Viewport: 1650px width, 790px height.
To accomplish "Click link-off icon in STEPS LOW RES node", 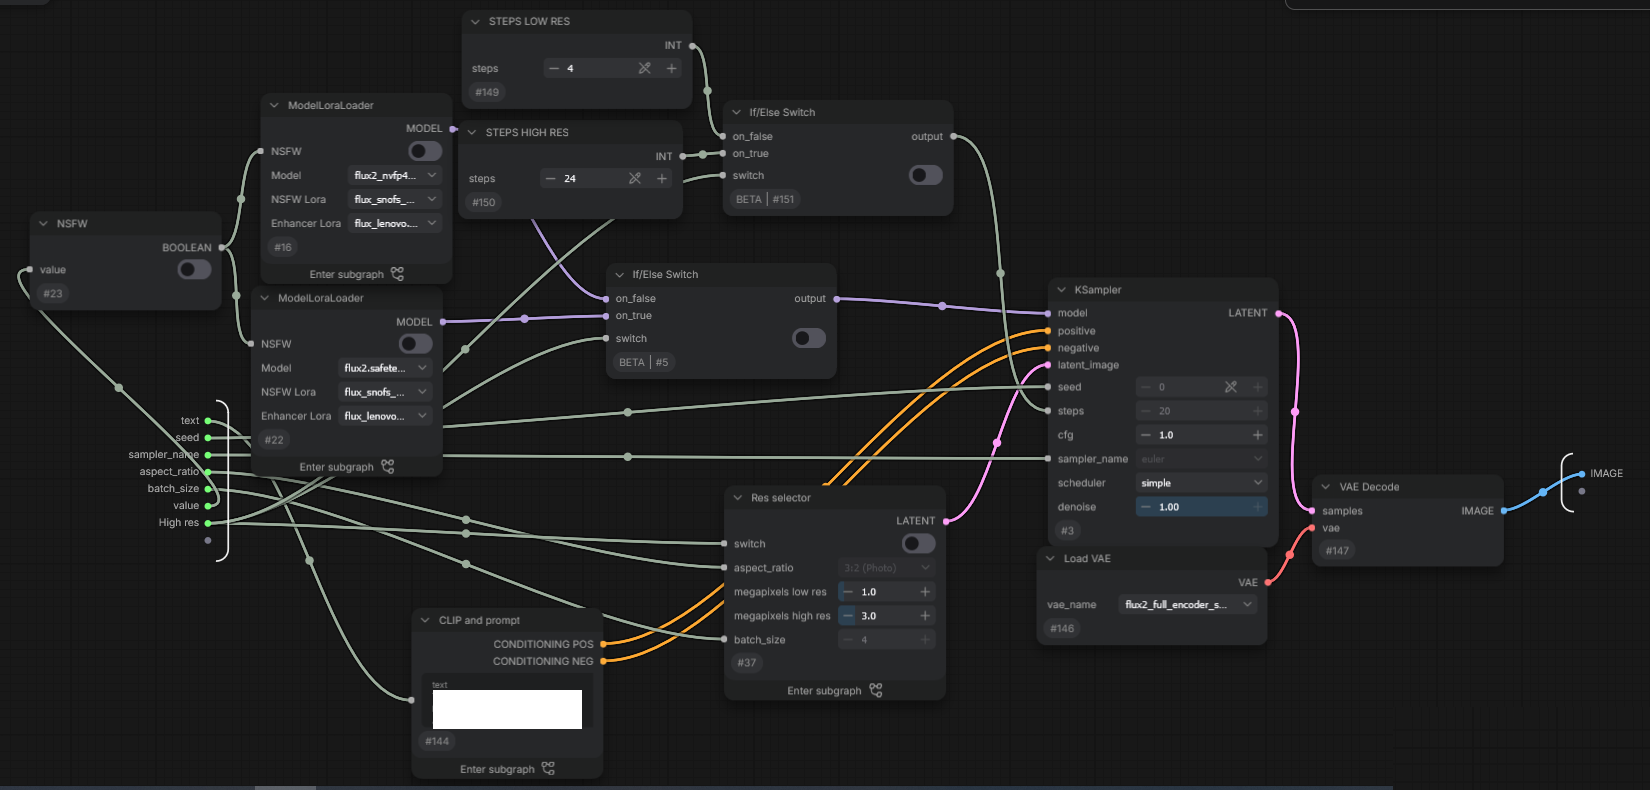I will point(644,68).
